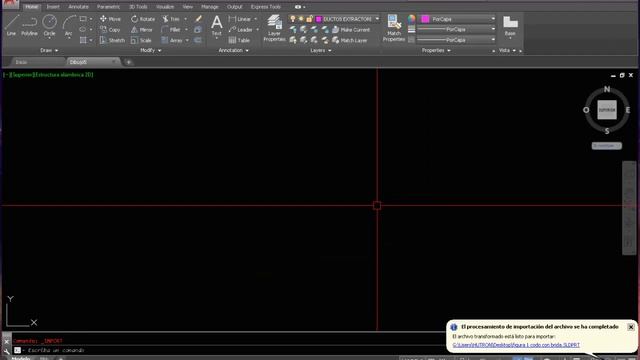This screenshot has height=360, width=640.
Task: Select the Hatch tool
Action: [83, 40]
